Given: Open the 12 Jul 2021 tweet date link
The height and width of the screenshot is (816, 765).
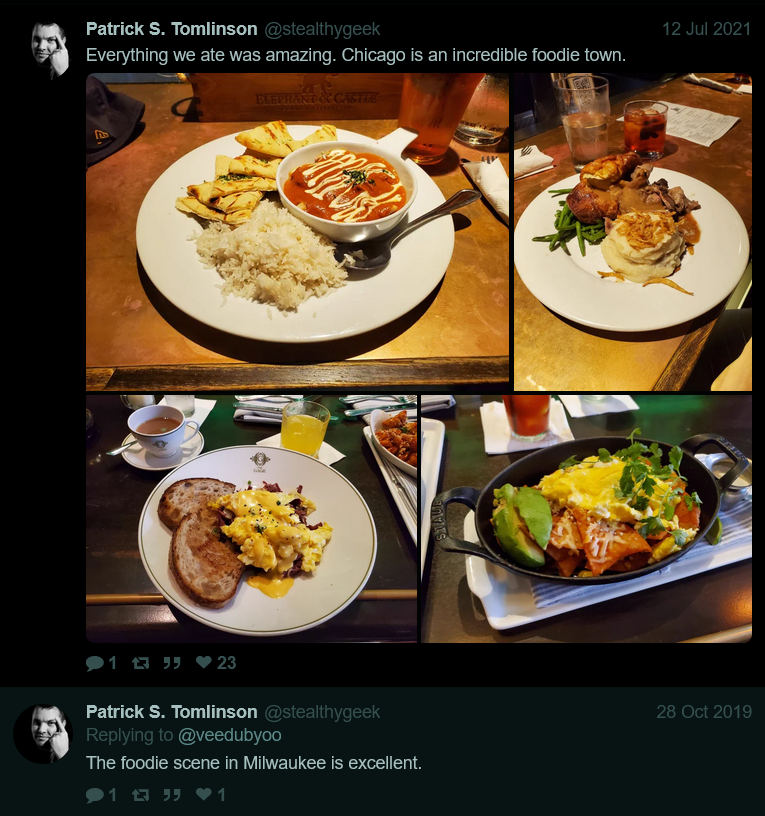Looking at the screenshot, I should pos(706,29).
